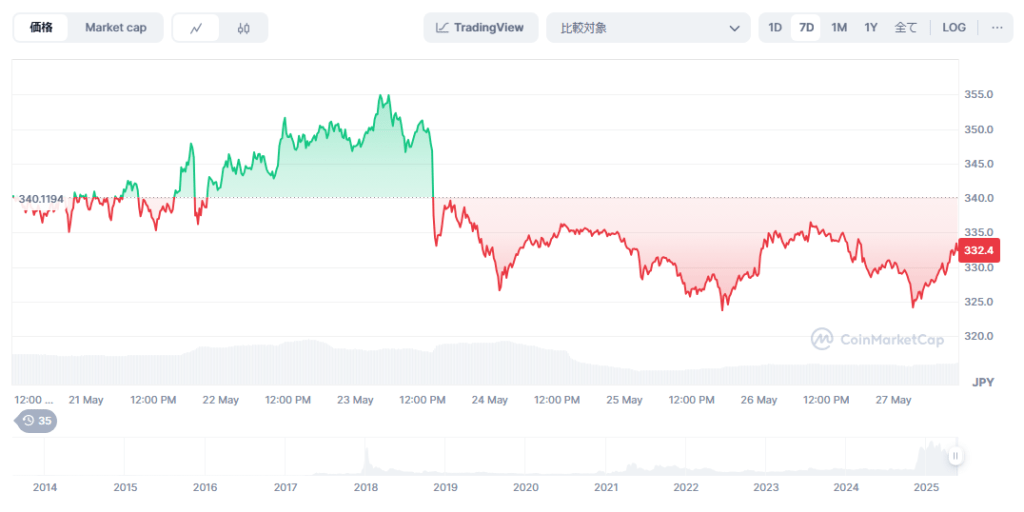Open the three-dot more options menu
Viewport: 1024px width, 512px height.
coord(996,28)
